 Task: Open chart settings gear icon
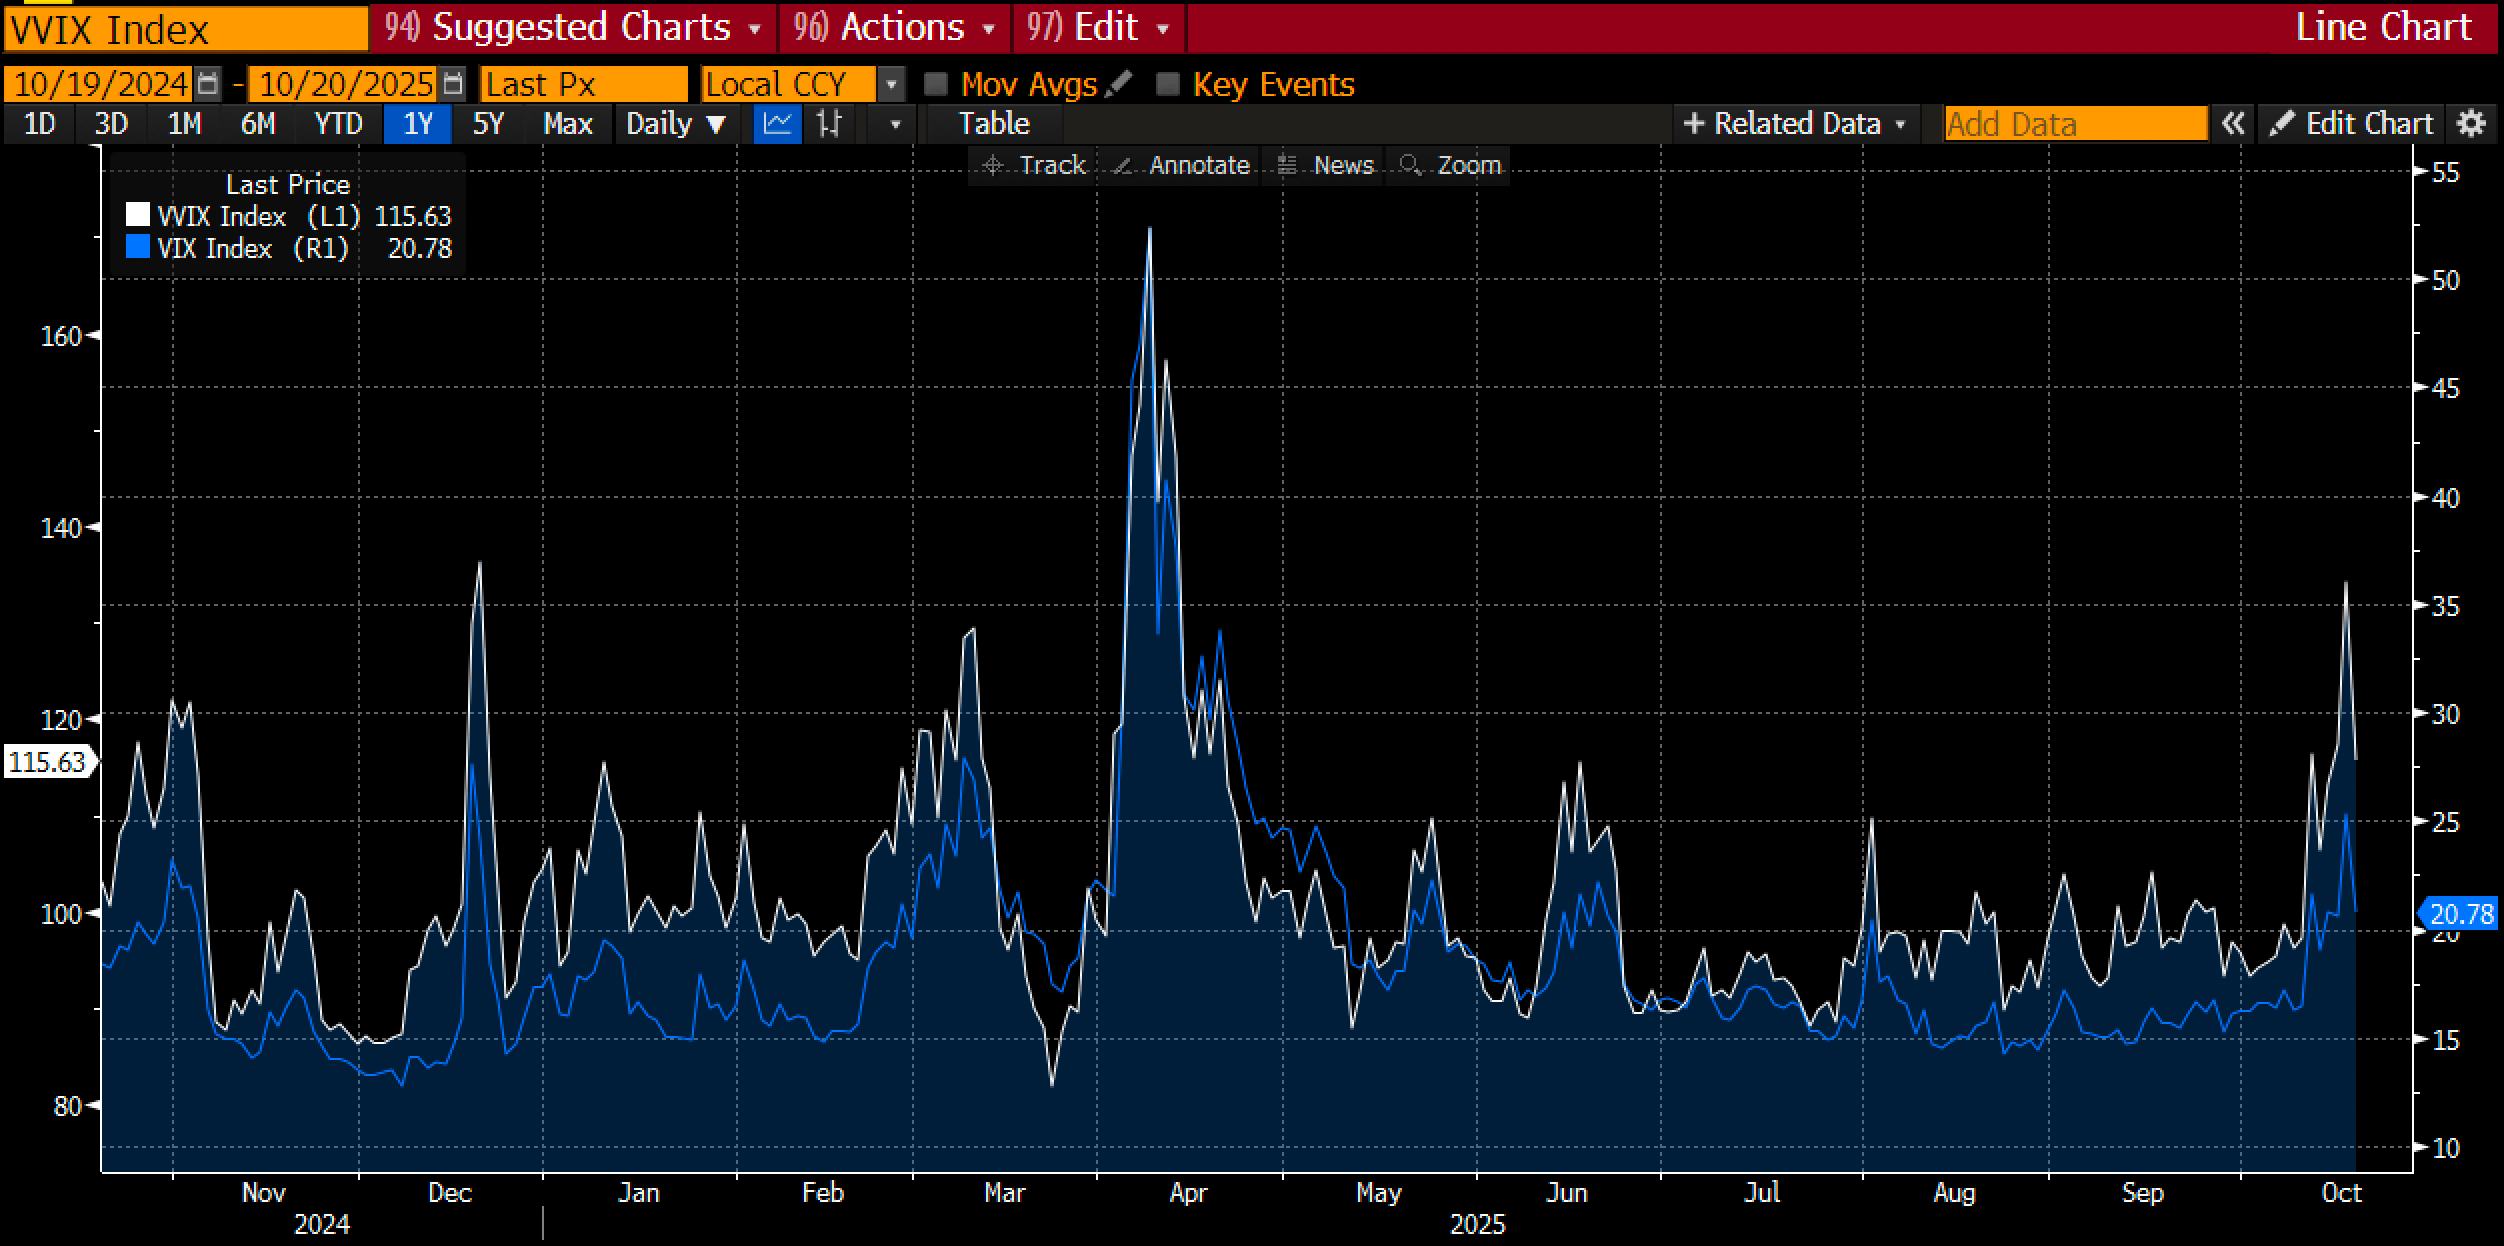click(2471, 124)
